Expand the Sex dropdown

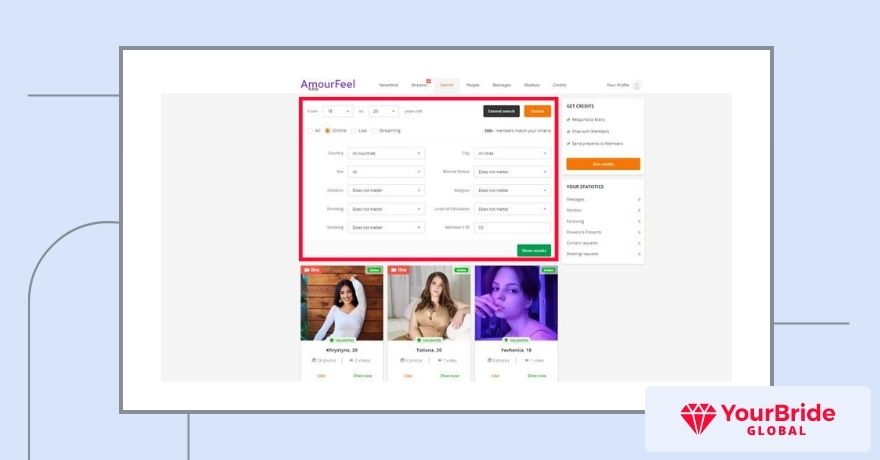click(386, 172)
